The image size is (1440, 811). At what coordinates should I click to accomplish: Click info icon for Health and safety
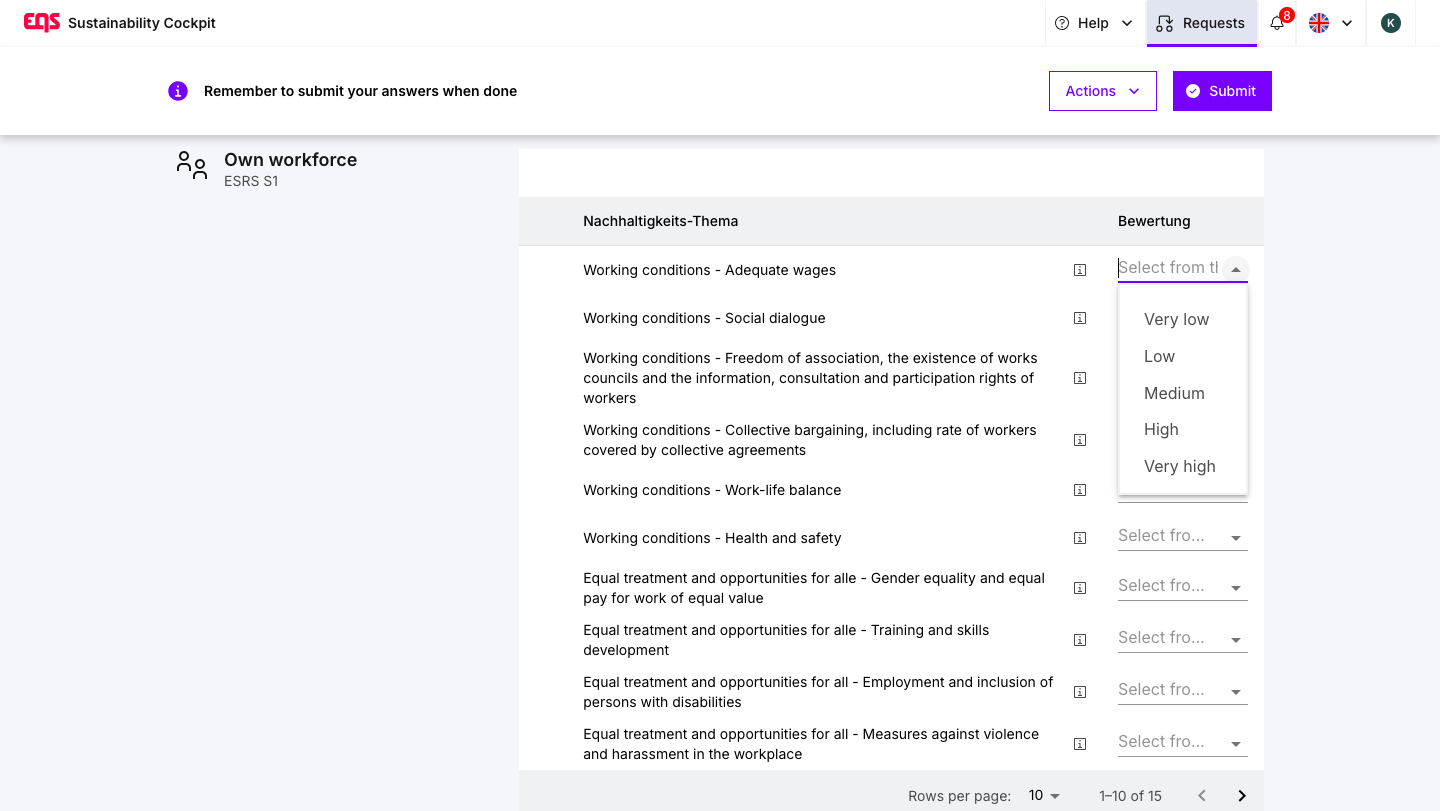[1080, 538]
